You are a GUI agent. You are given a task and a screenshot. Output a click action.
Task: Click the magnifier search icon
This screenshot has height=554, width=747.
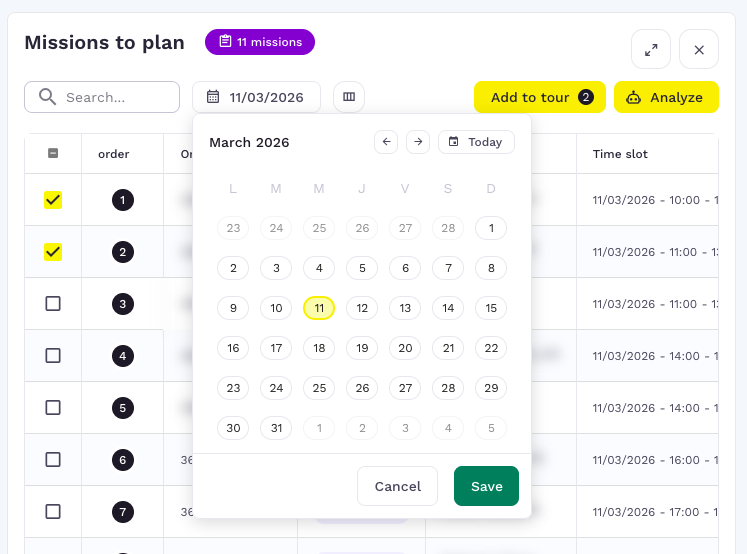[x=47, y=97]
